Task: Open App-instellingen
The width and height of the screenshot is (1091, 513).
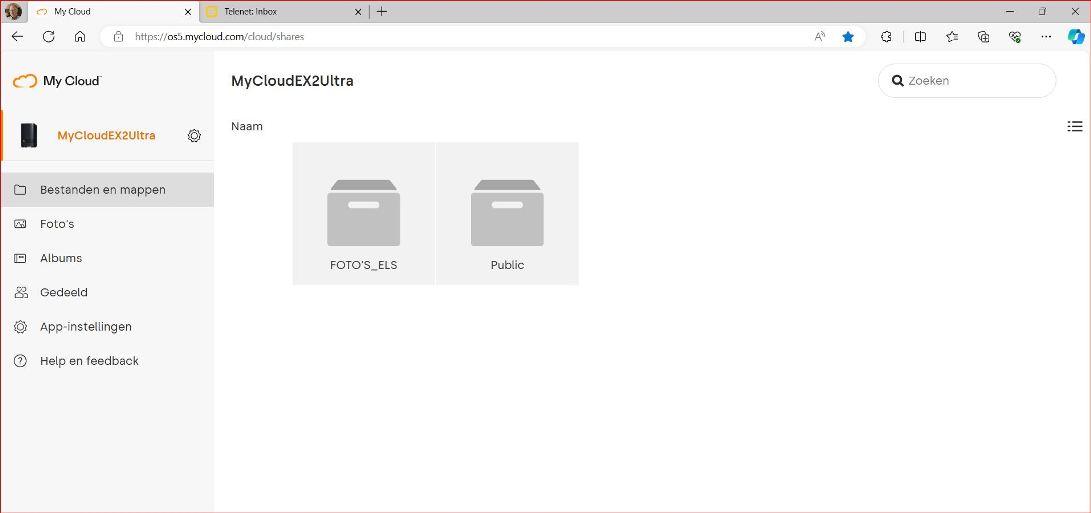Action: tap(85, 327)
